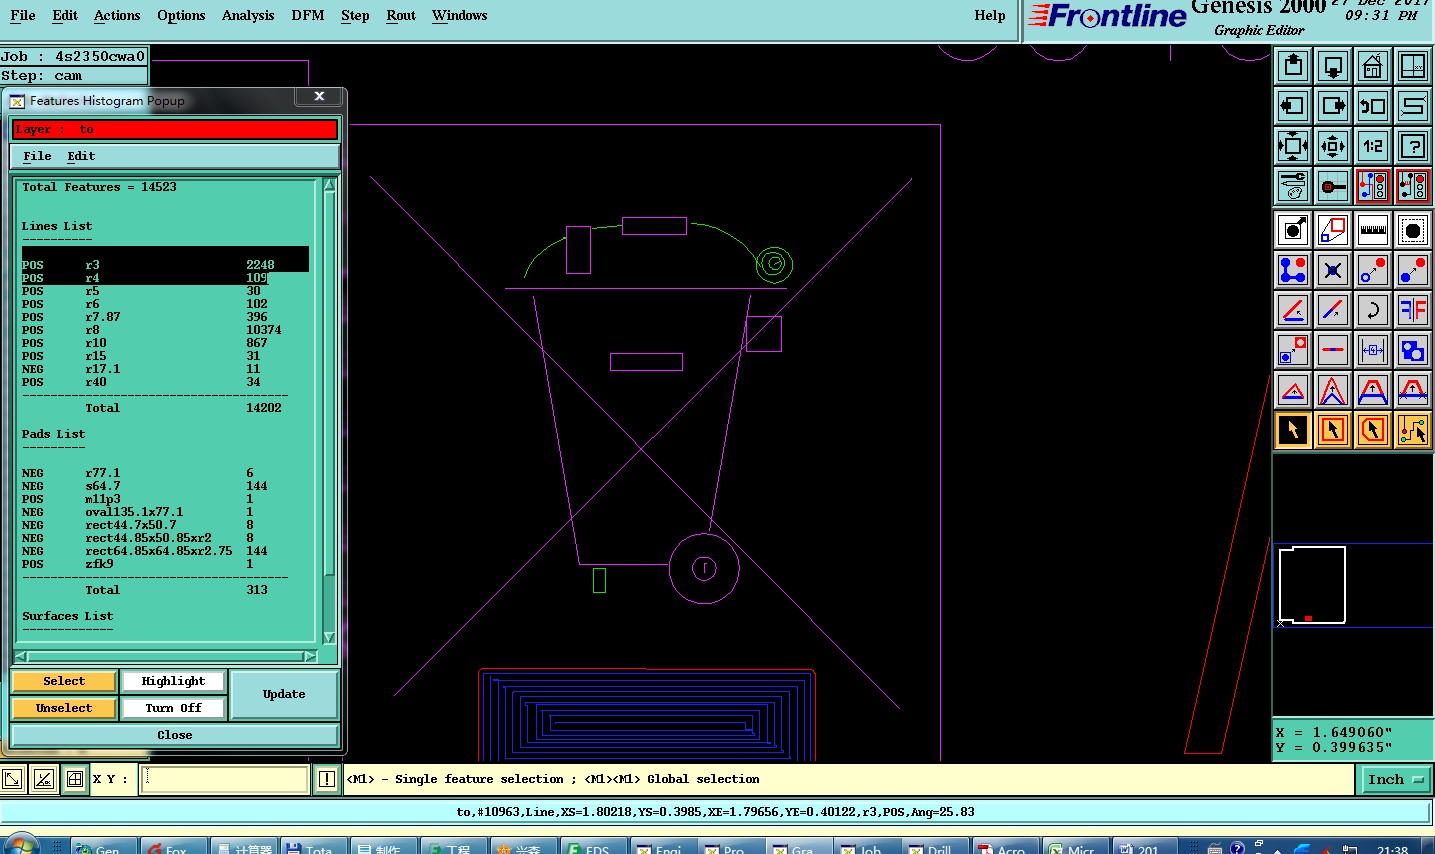Viewport: 1435px width, 854px height.
Task: Open Edit menu in Features Histogram Popup
Action: pyautogui.click(x=81, y=156)
